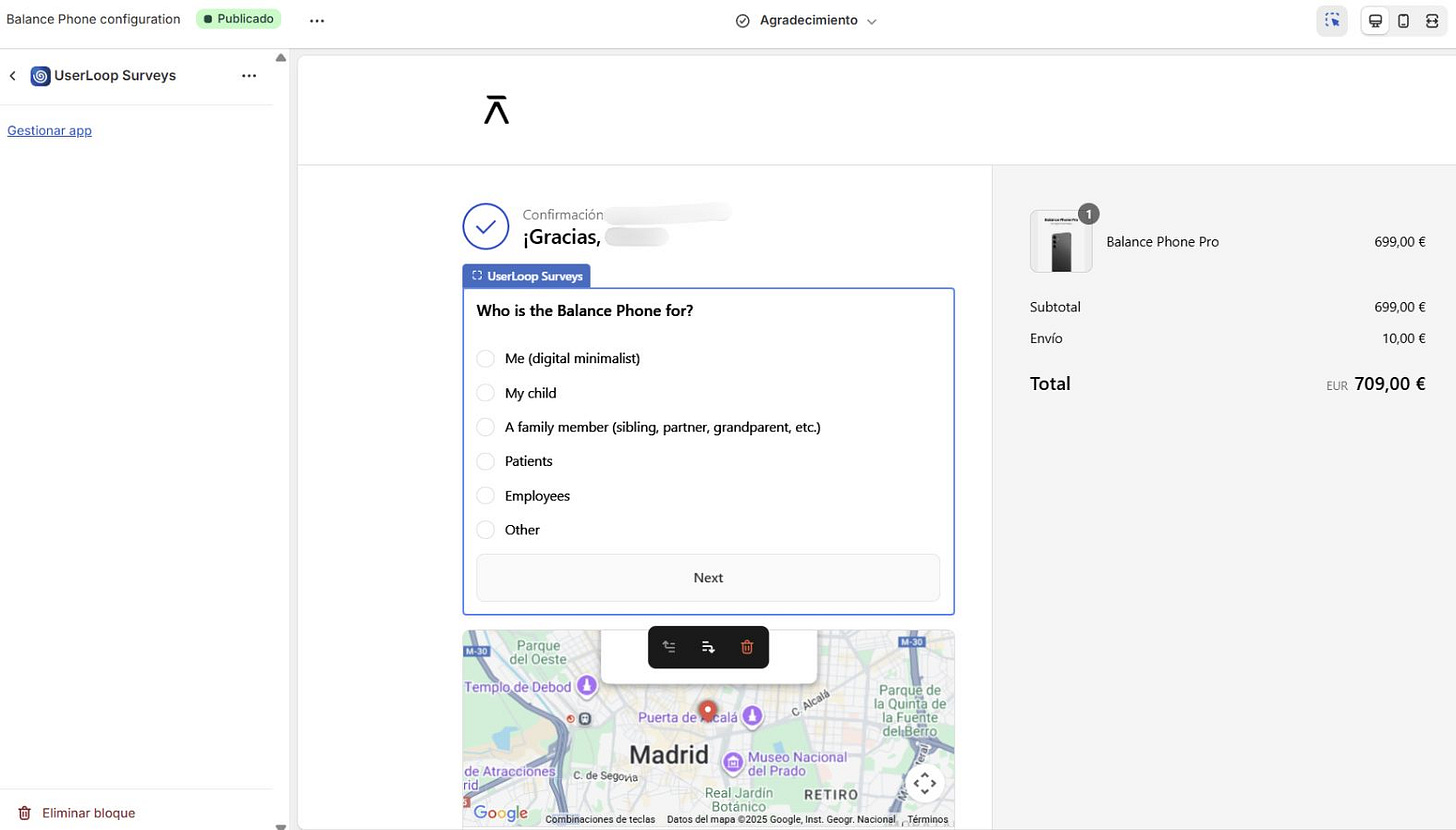Click the Publicado status badge
Image resolution: width=1456 pixels, height=830 pixels.
click(238, 19)
